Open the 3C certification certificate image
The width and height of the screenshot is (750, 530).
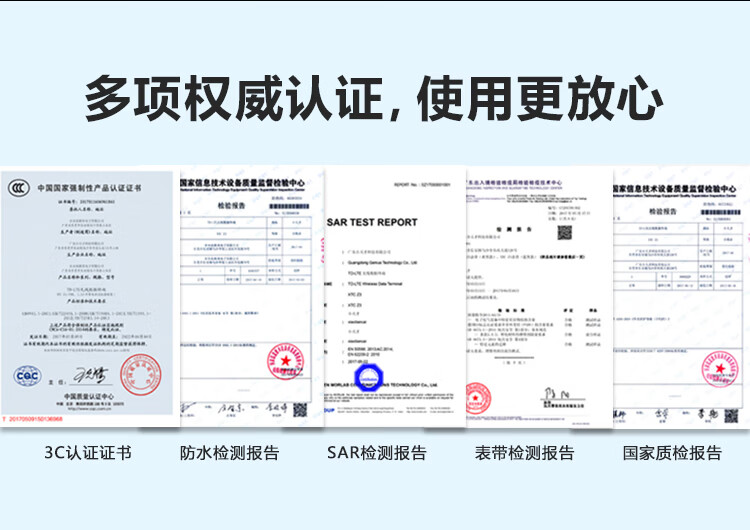point(90,296)
